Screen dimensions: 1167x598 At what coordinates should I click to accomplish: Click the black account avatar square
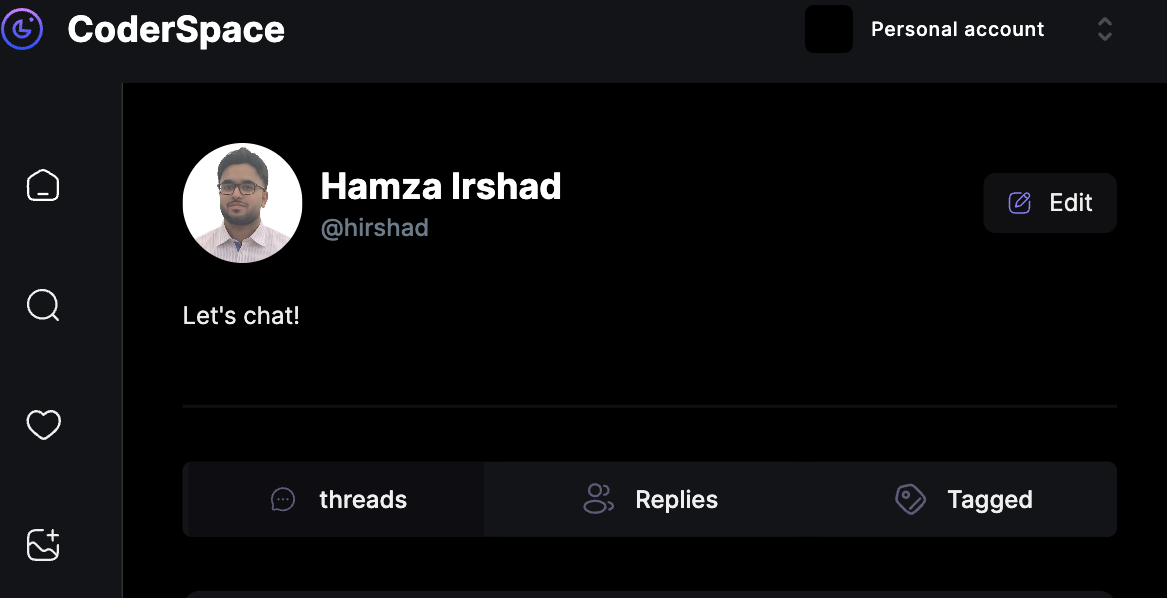click(829, 29)
